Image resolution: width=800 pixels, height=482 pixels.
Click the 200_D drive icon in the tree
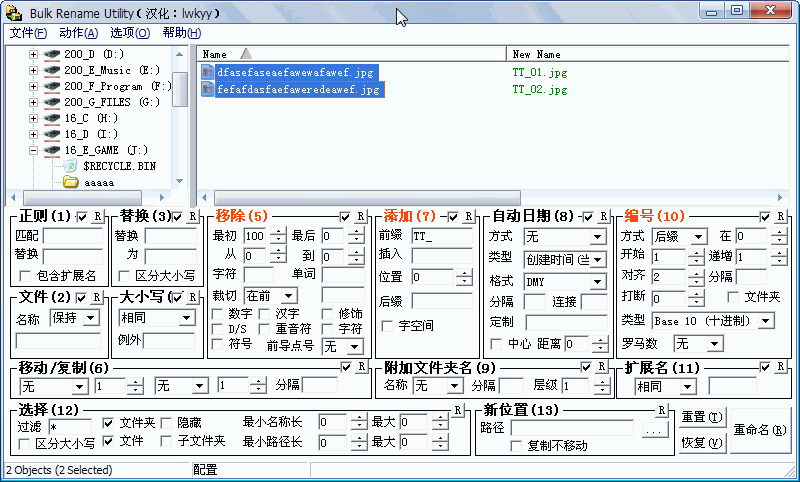(x=52, y=54)
